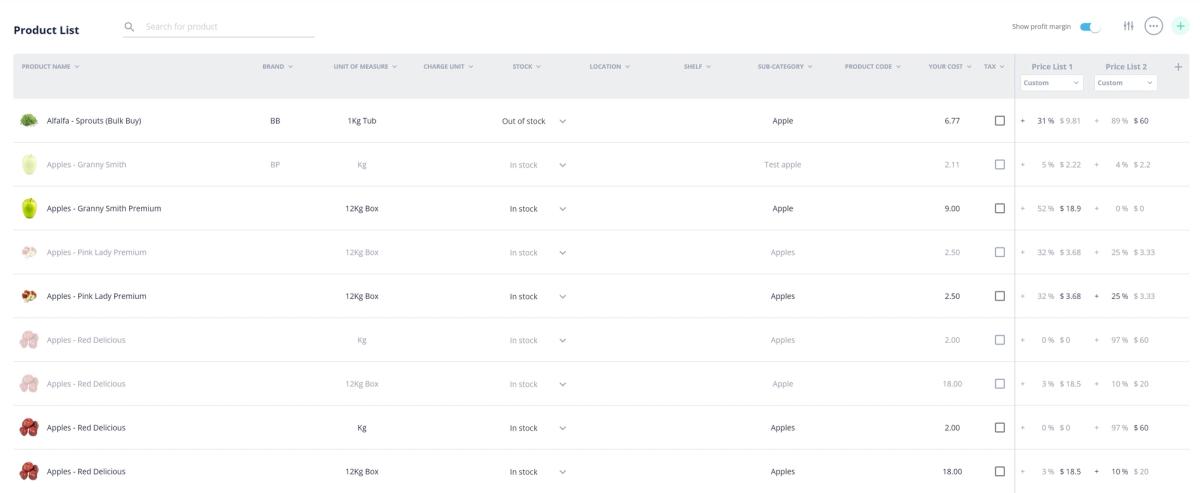
Task: Select the 2.11 cost cell
Action: [x=952, y=165]
